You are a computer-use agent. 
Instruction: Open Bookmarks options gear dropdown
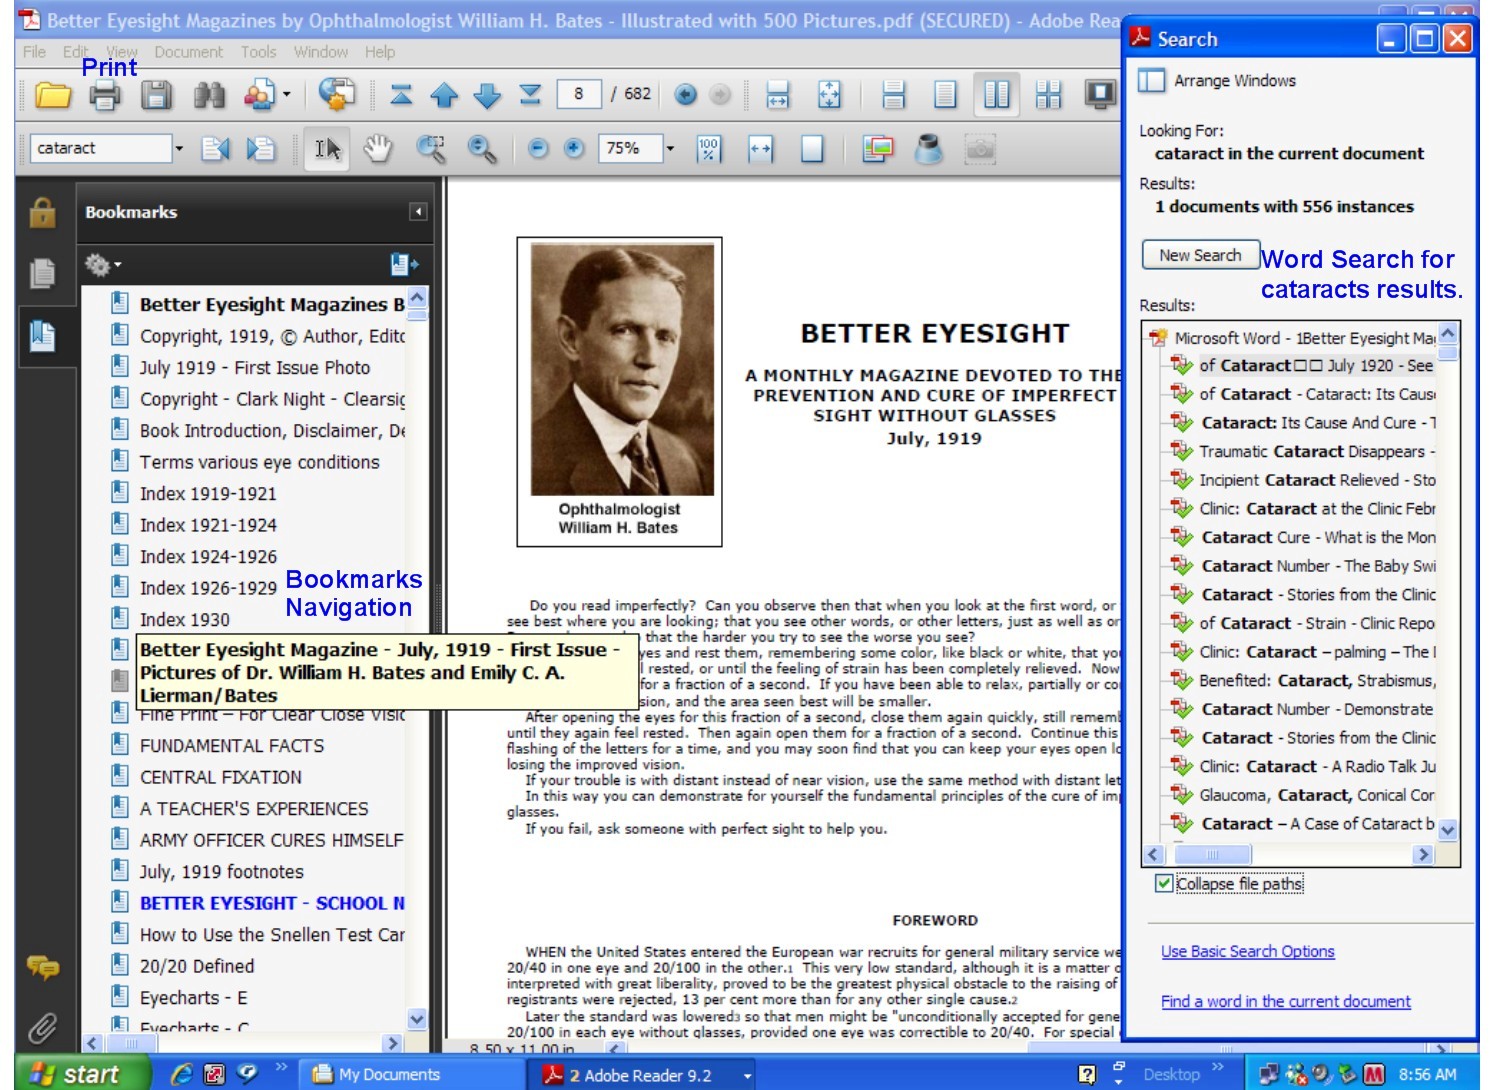[102, 265]
